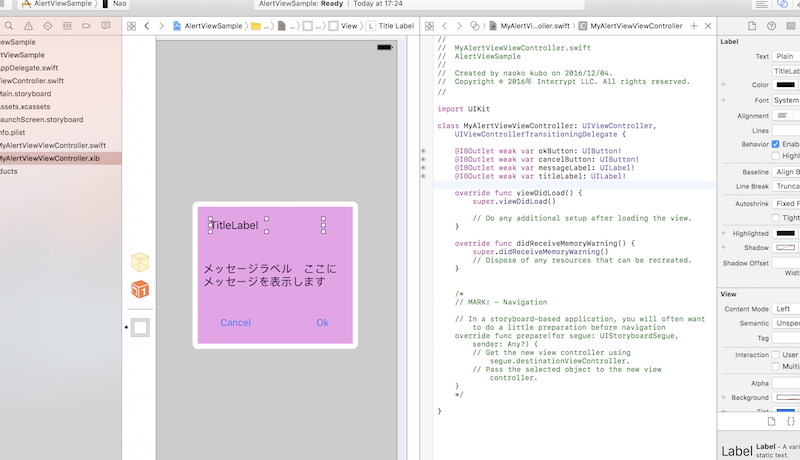800x460 pixels.
Task: Select File's Owner cube in document dock
Action: coord(140,262)
